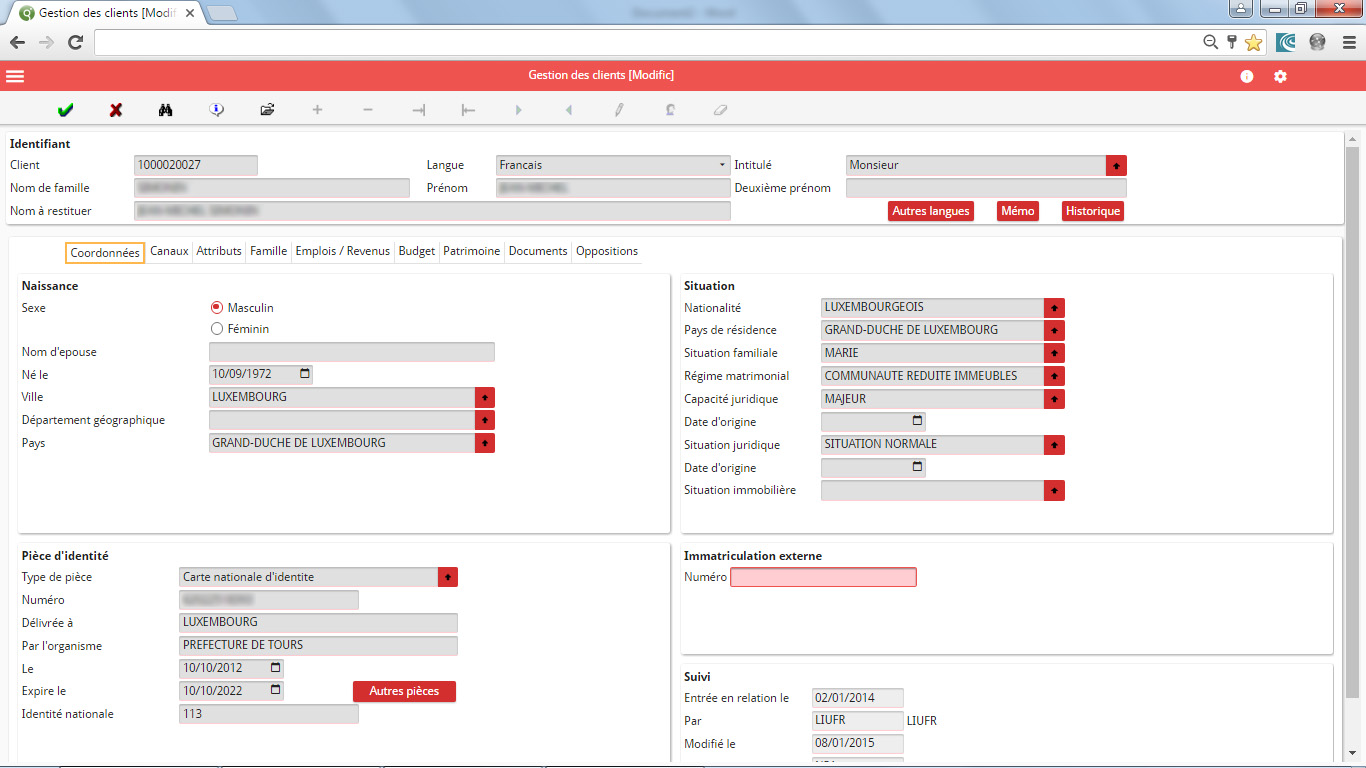This screenshot has width=1366, height=768.
Task: Open Département géographique selector arrow
Action: tap(485, 420)
